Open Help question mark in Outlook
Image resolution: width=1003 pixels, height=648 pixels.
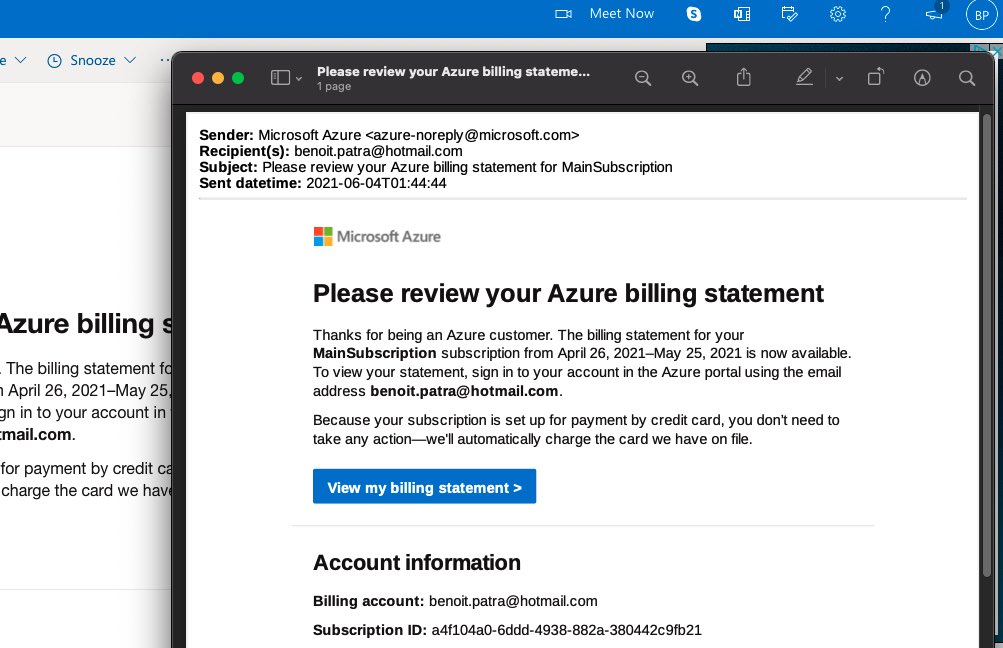pos(885,14)
